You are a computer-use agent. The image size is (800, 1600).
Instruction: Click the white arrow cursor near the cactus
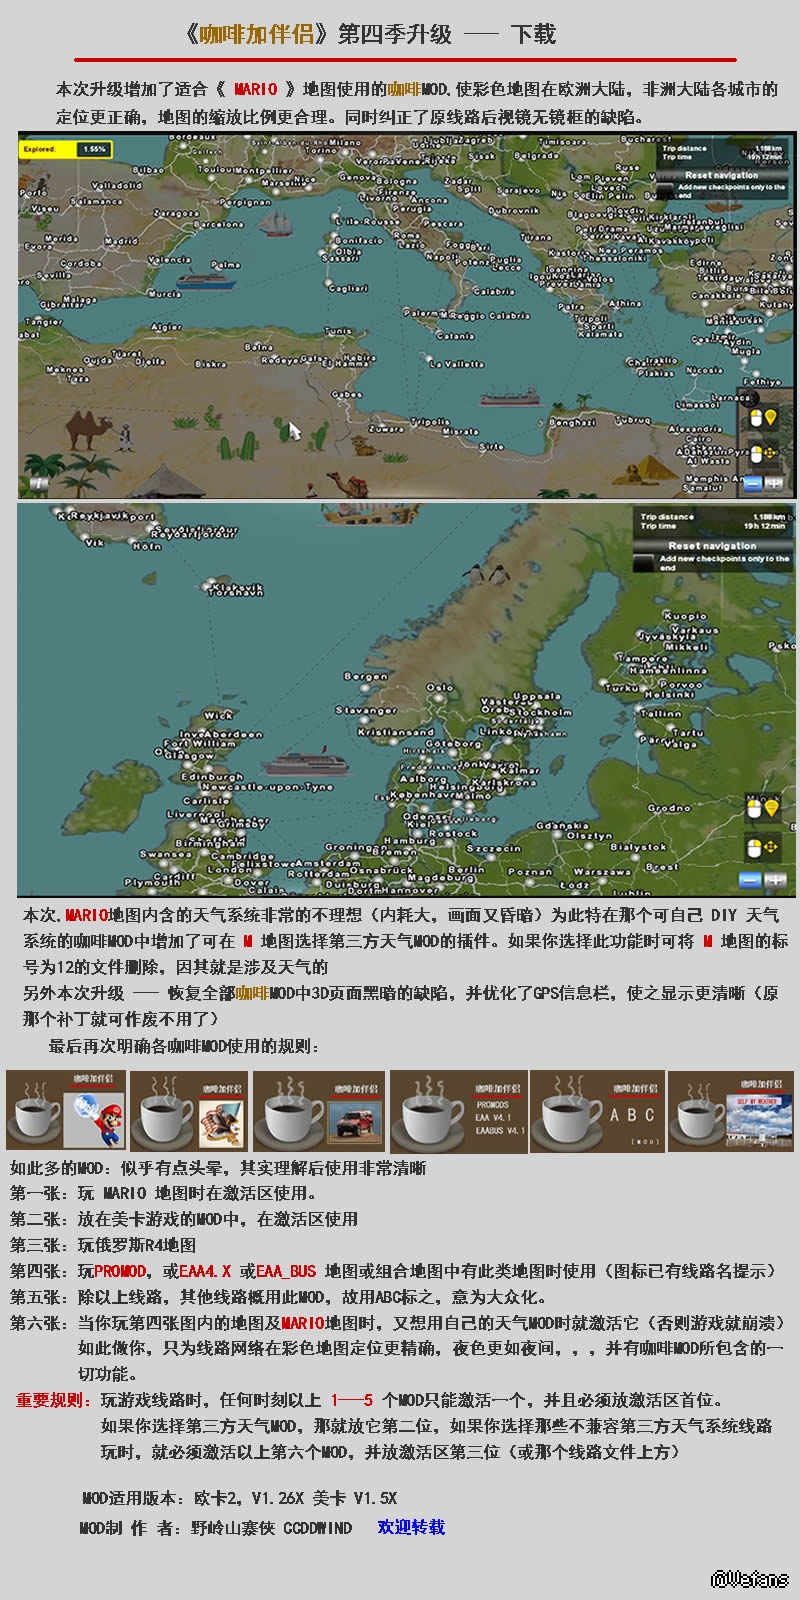(x=294, y=431)
